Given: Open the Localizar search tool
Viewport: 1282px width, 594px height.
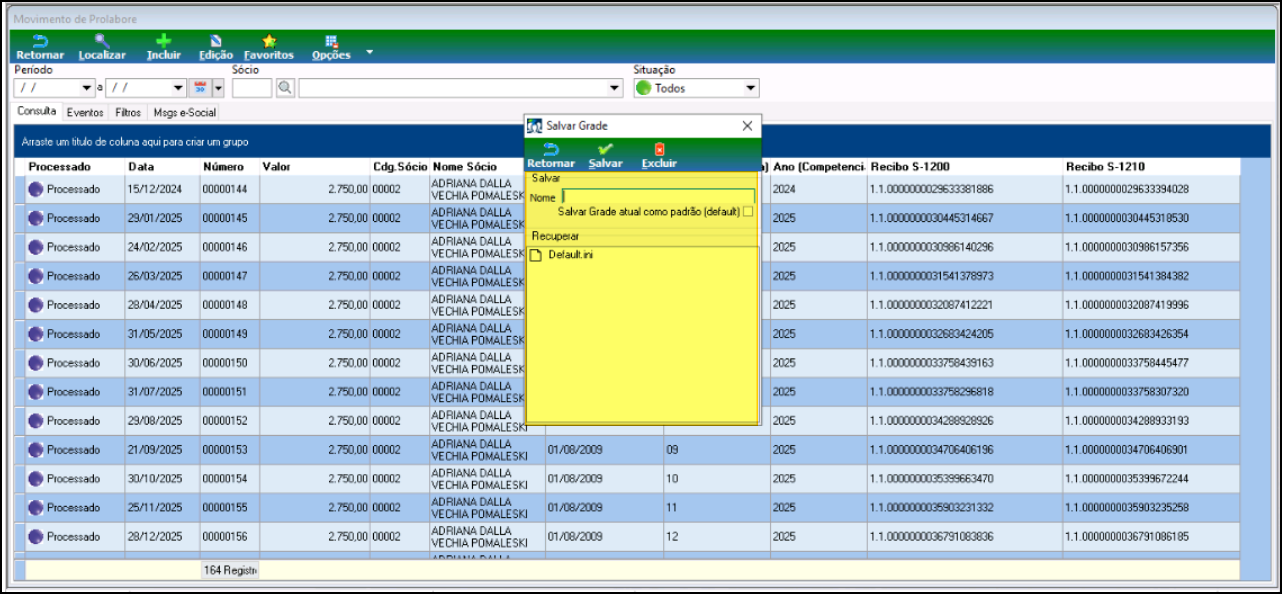Looking at the screenshot, I should pos(102,47).
